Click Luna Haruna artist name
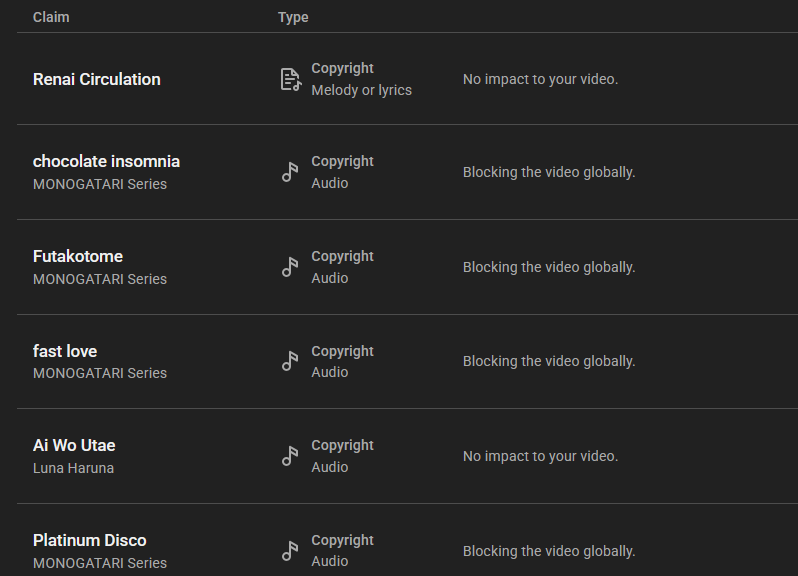The width and height of the screenshot is (798, 576). point(73,468)
